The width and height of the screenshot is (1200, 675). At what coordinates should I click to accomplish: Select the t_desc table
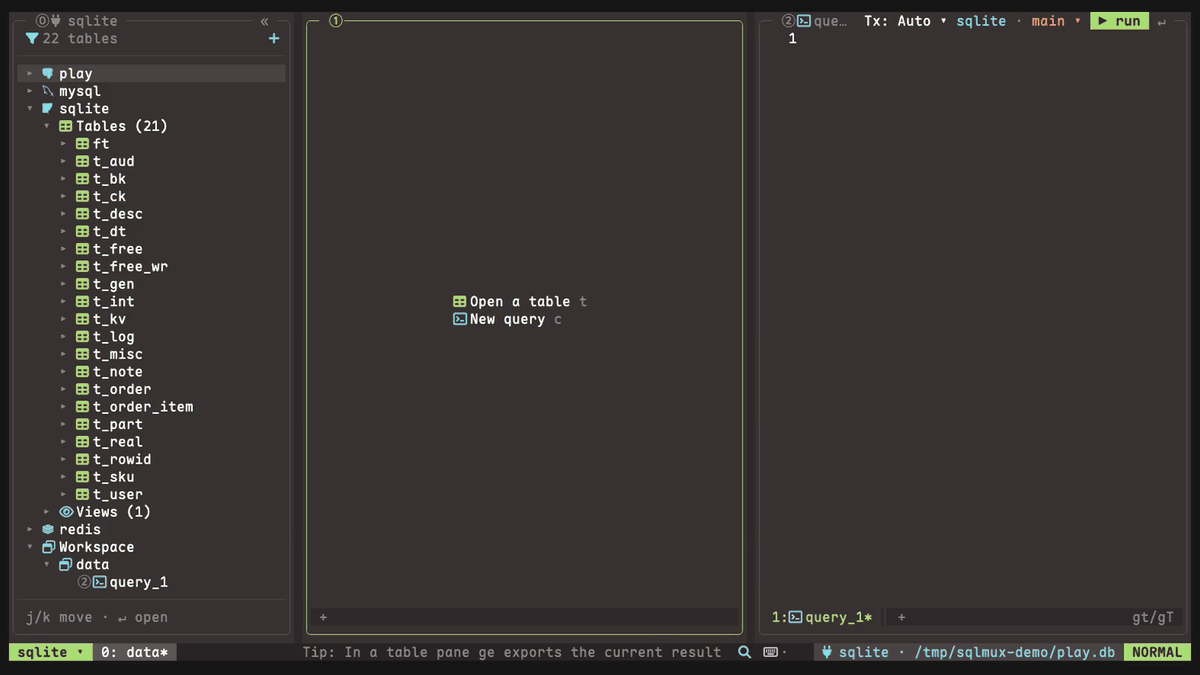tap(118, 214)
